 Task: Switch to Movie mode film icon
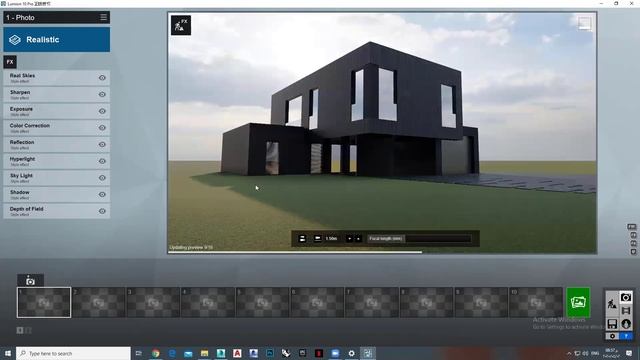point(626,311)
